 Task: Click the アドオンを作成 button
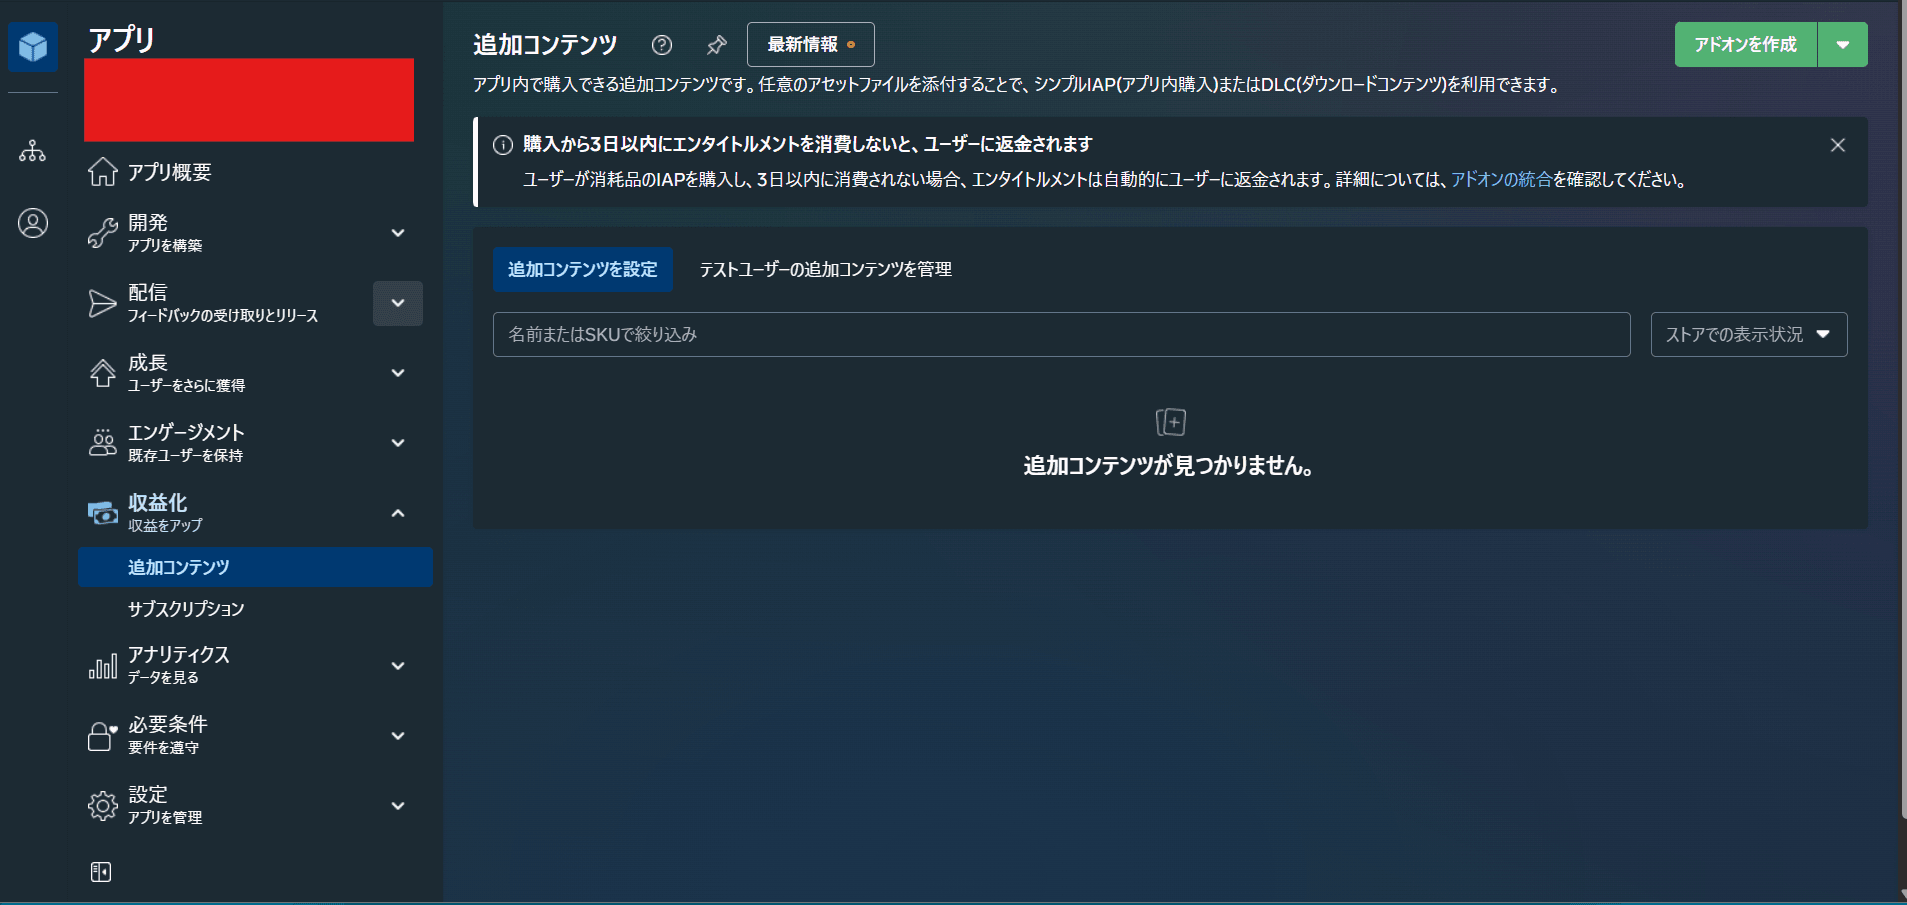pyautogui.click(x=1745, y=44)
